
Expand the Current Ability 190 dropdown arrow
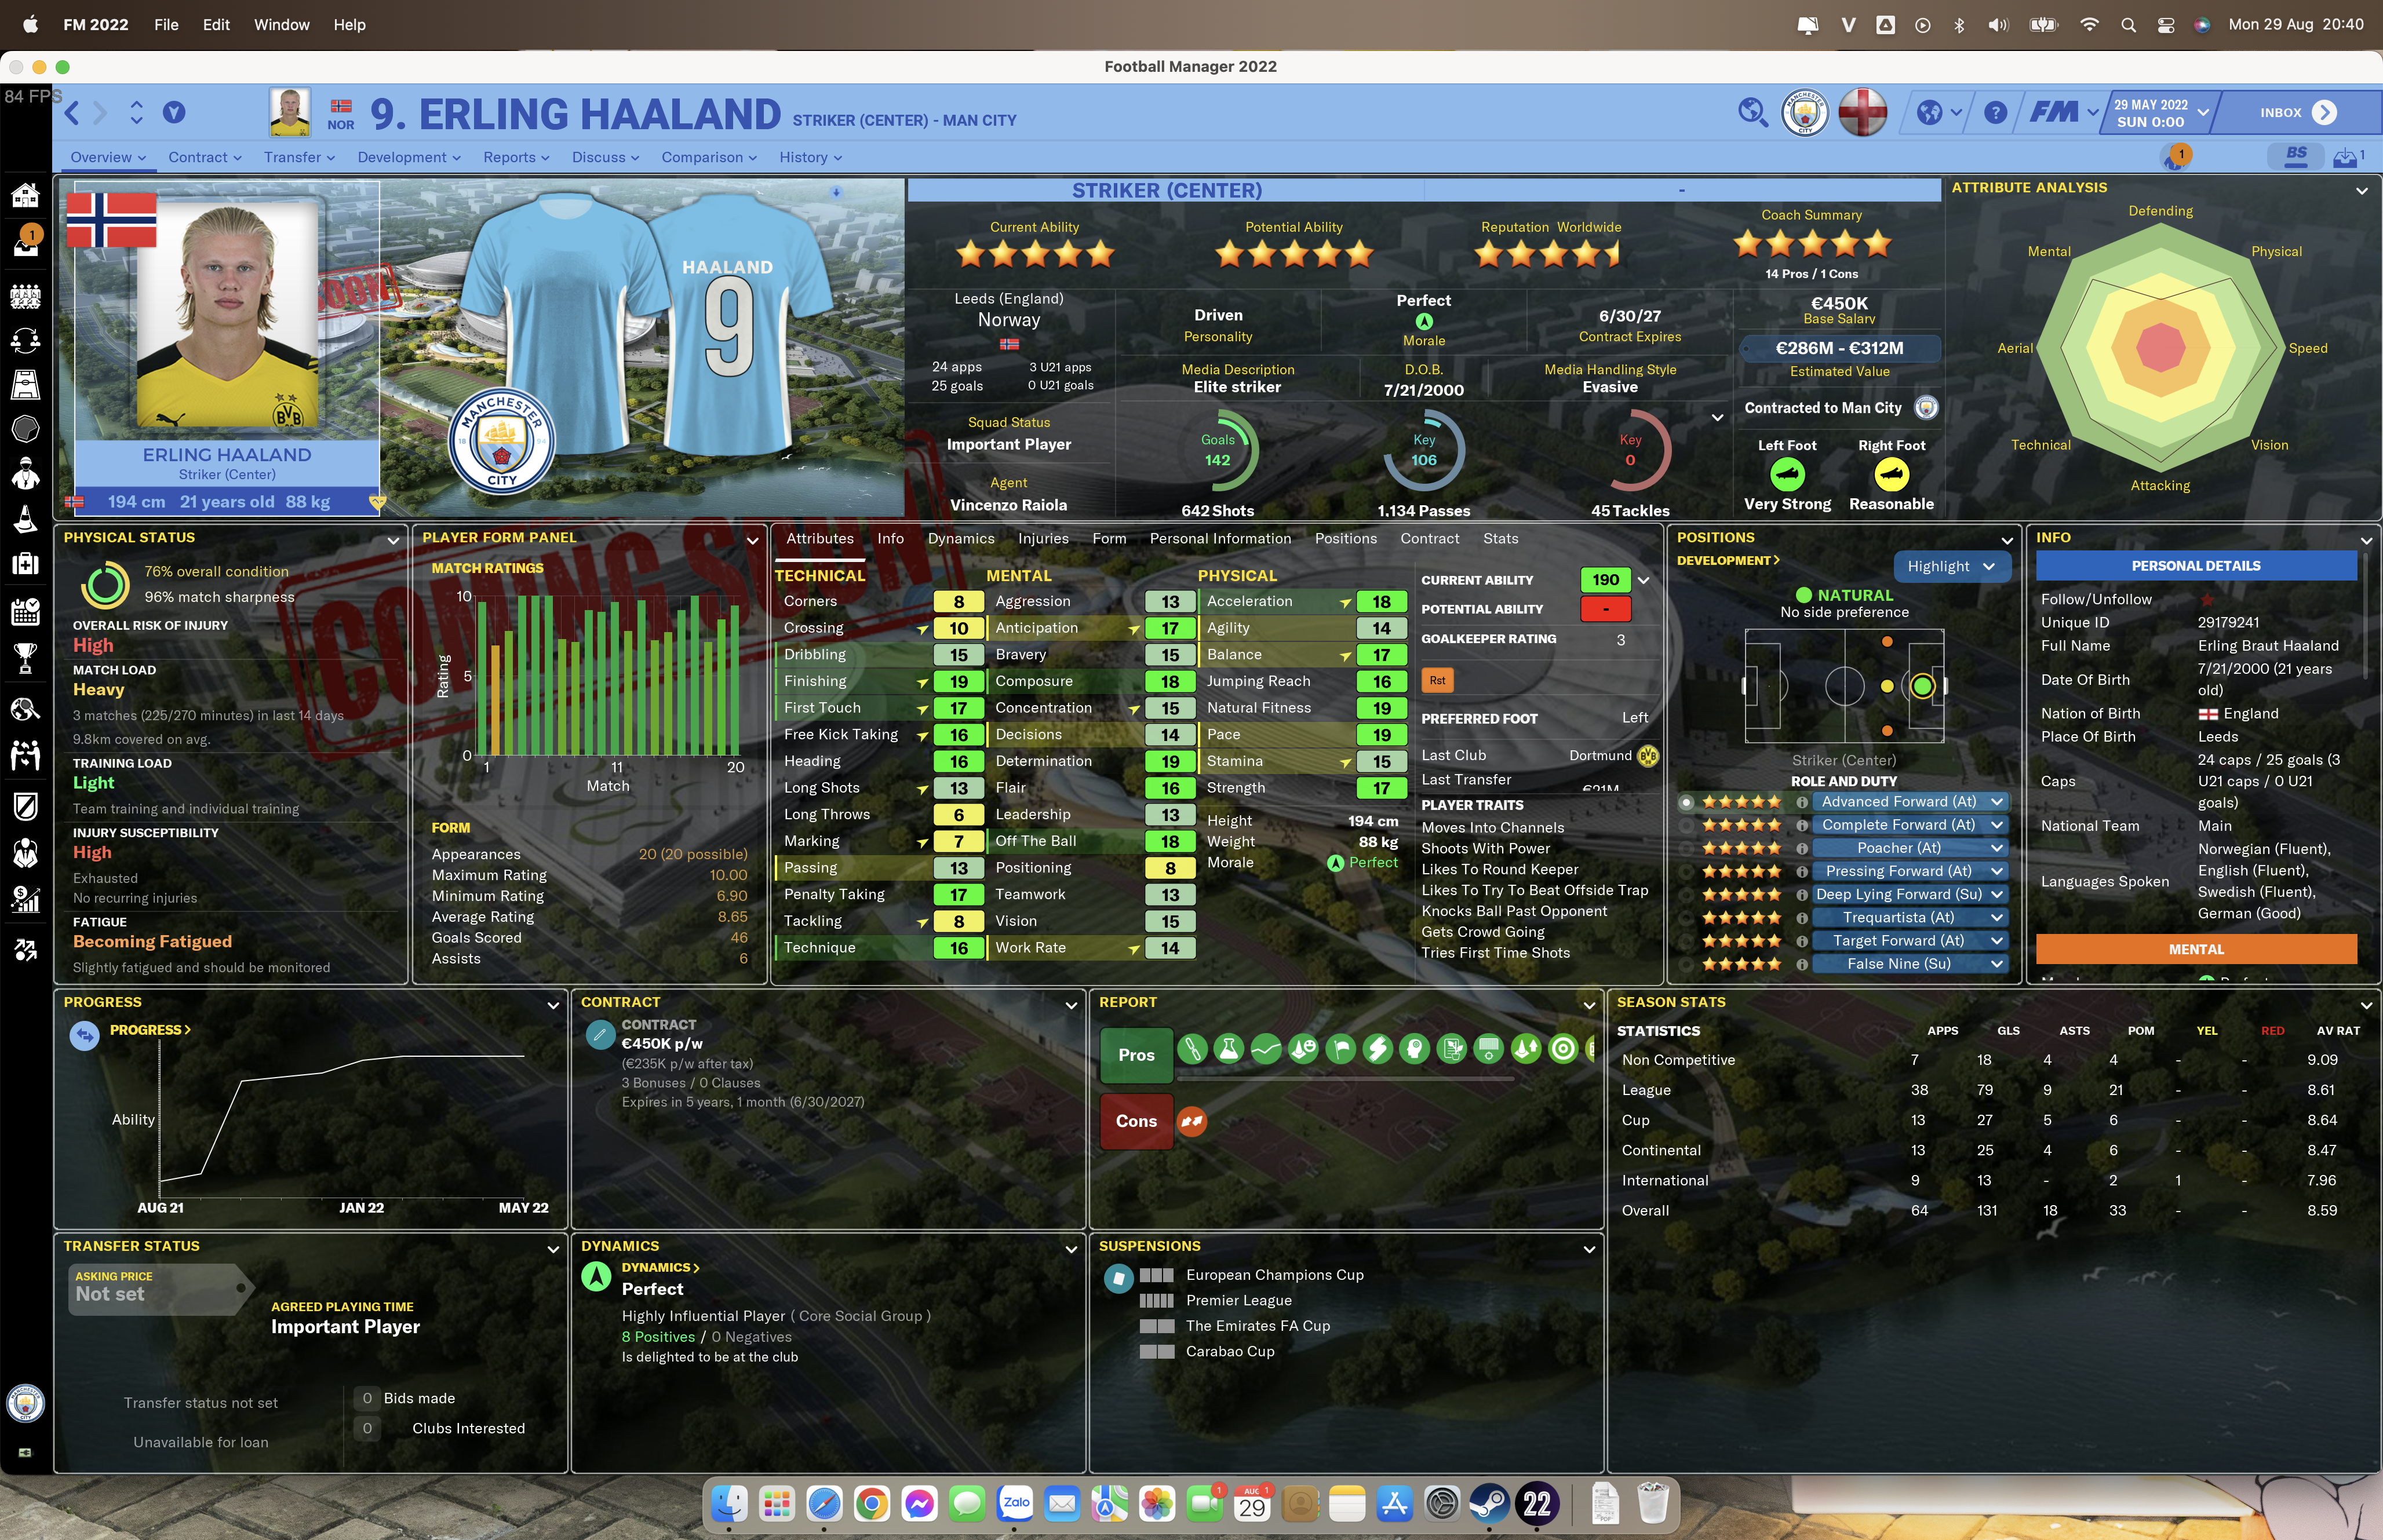[x=1643, y=580]
